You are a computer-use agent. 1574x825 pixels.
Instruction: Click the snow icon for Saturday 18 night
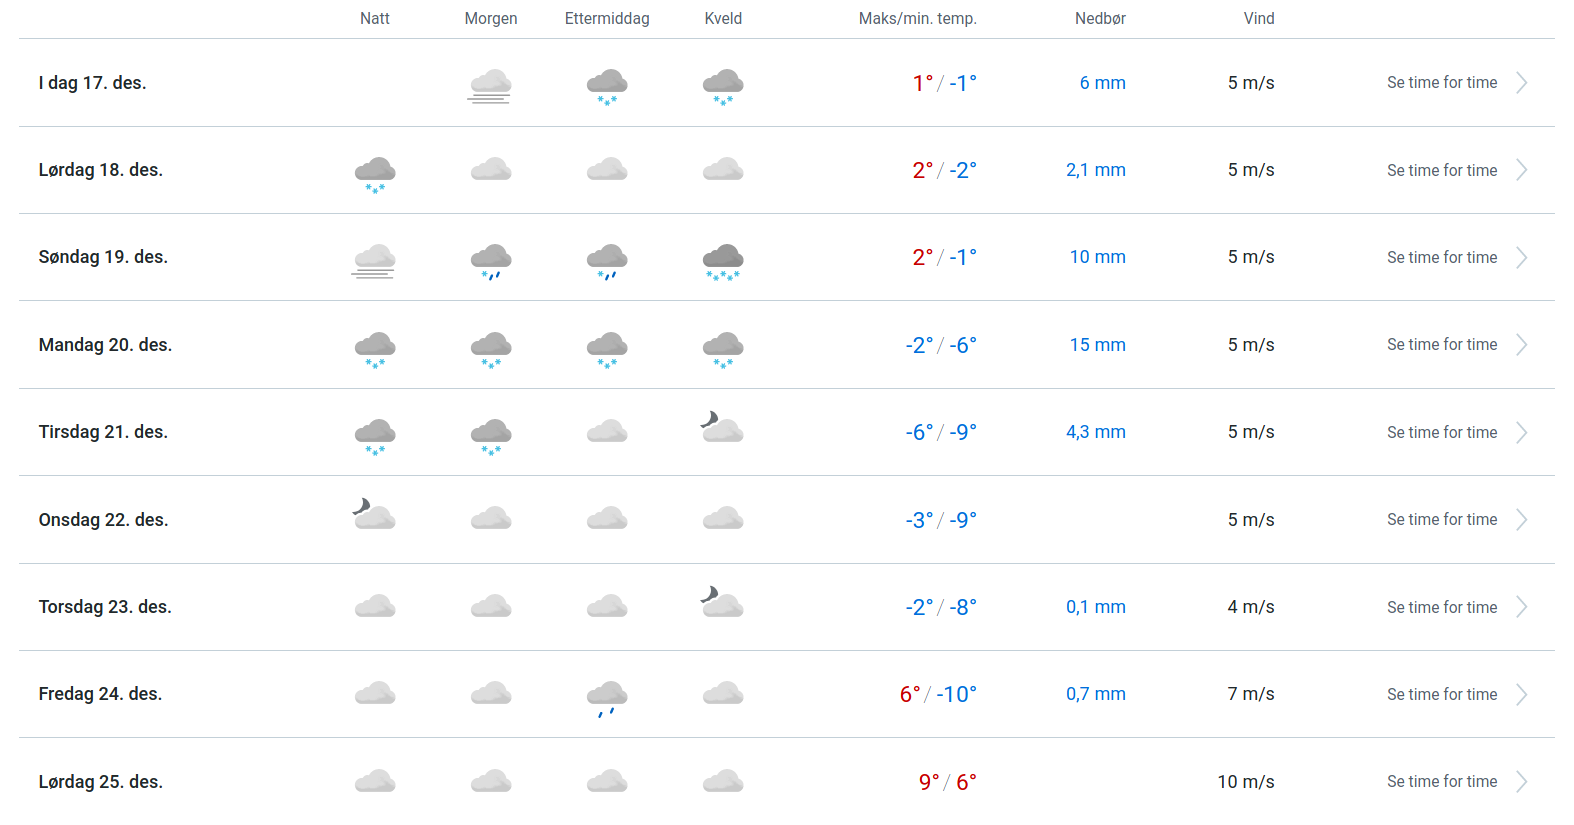point(375,173)
